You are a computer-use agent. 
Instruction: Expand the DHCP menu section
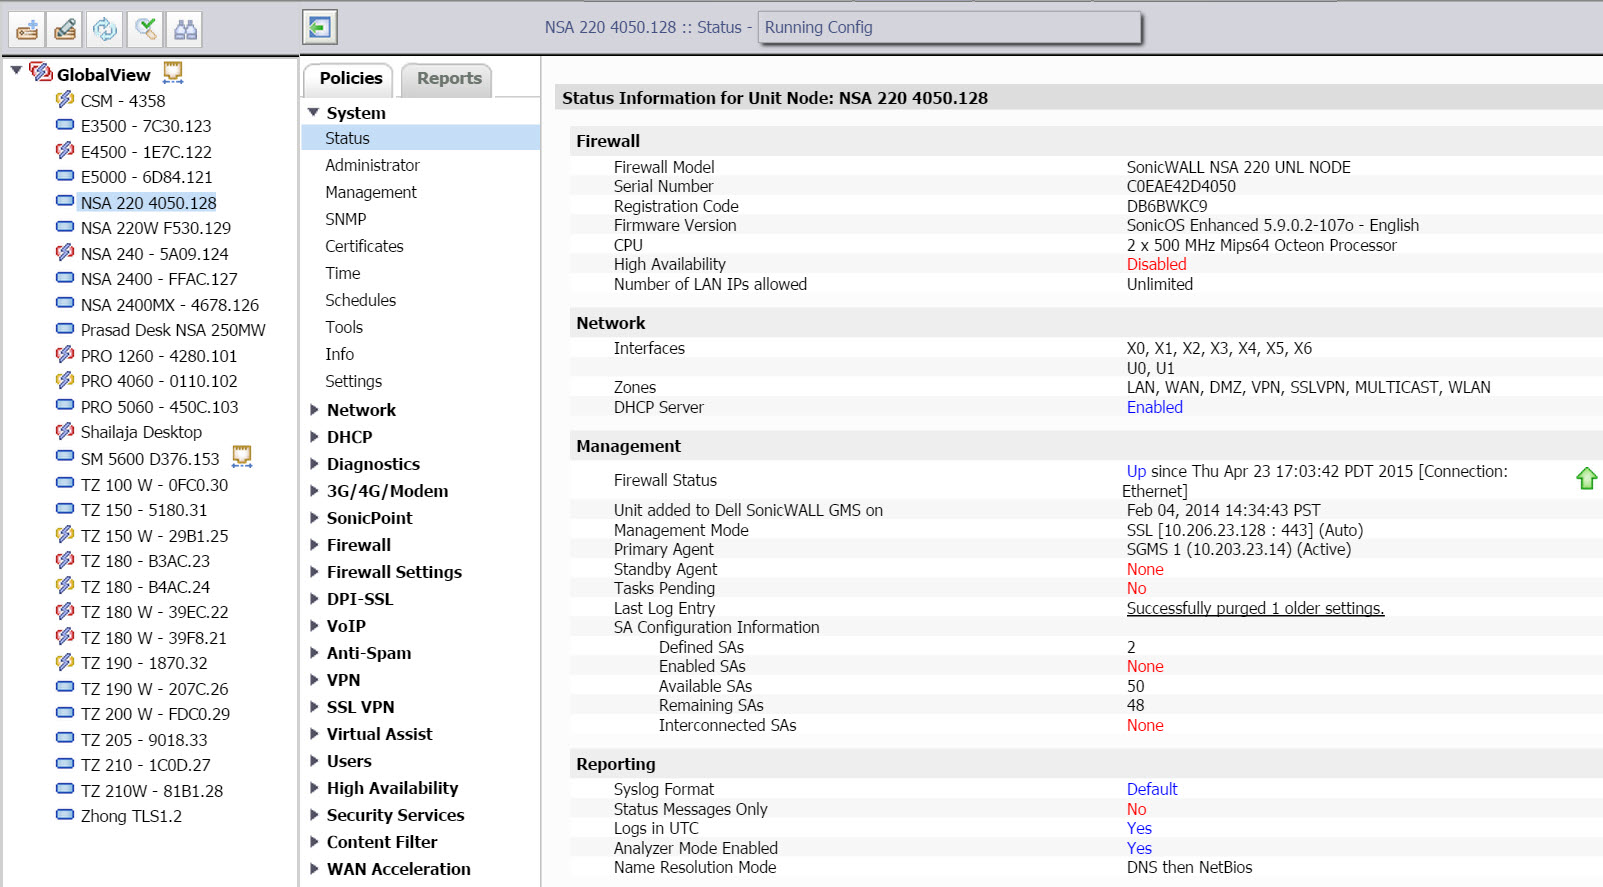314,437
